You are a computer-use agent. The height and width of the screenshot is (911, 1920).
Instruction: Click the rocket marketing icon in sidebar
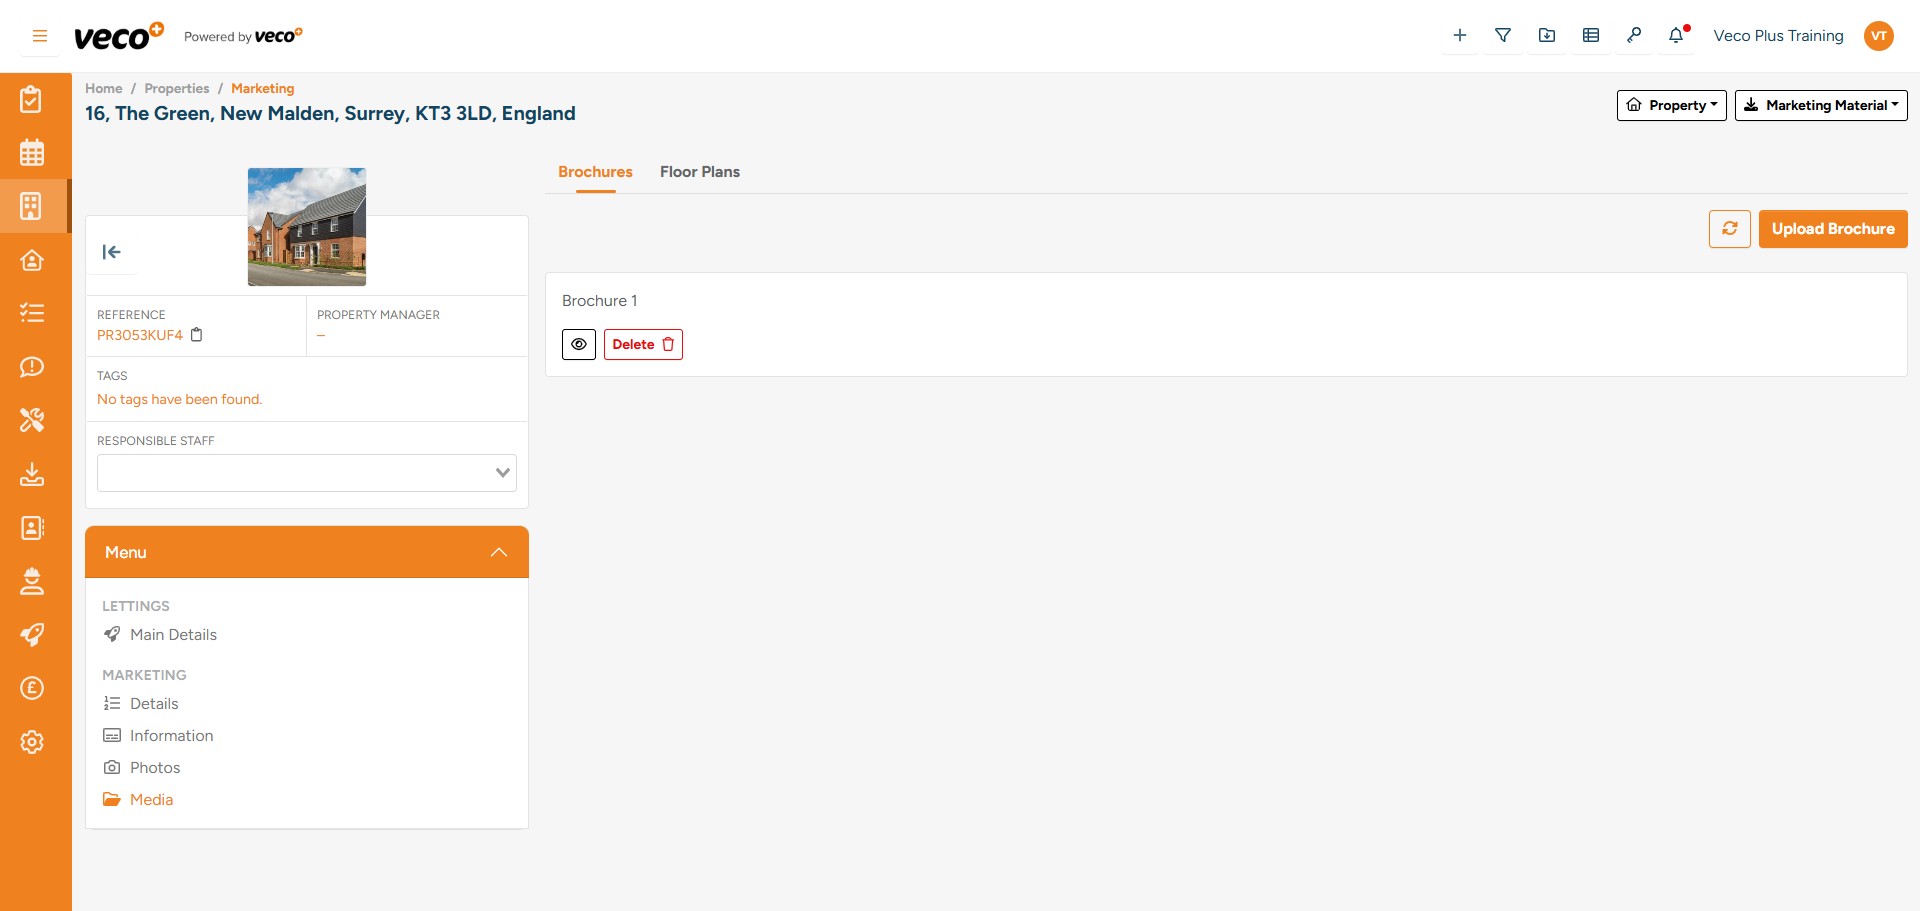[33, 635]
